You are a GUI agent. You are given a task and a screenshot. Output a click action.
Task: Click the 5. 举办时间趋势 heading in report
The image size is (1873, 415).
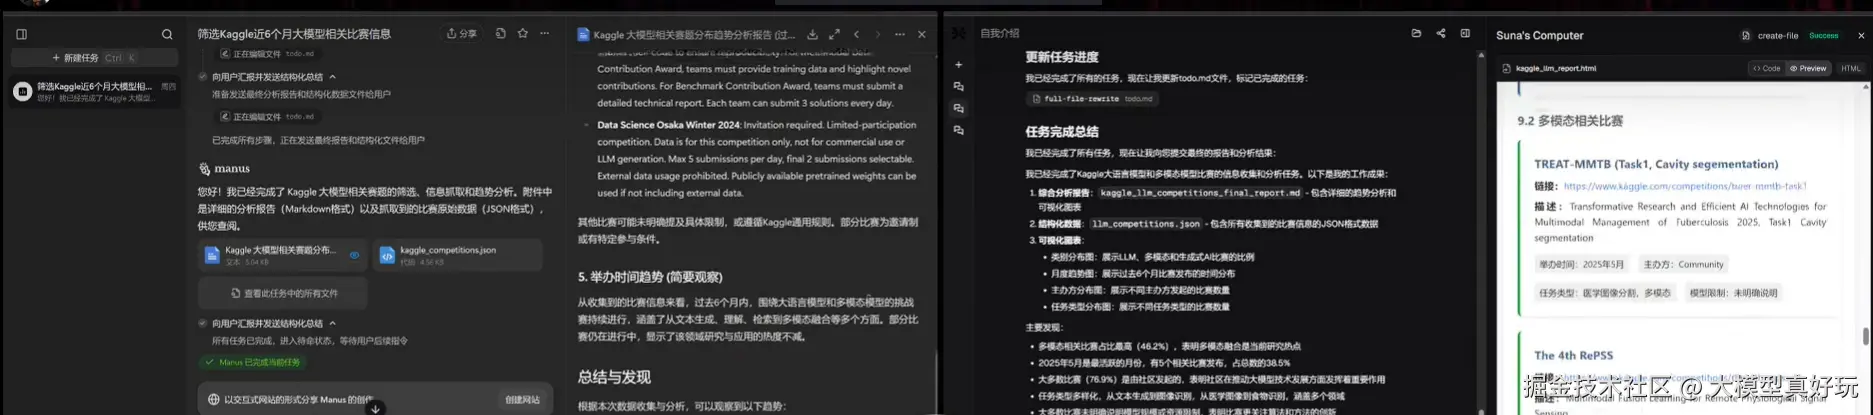(650, 277)
